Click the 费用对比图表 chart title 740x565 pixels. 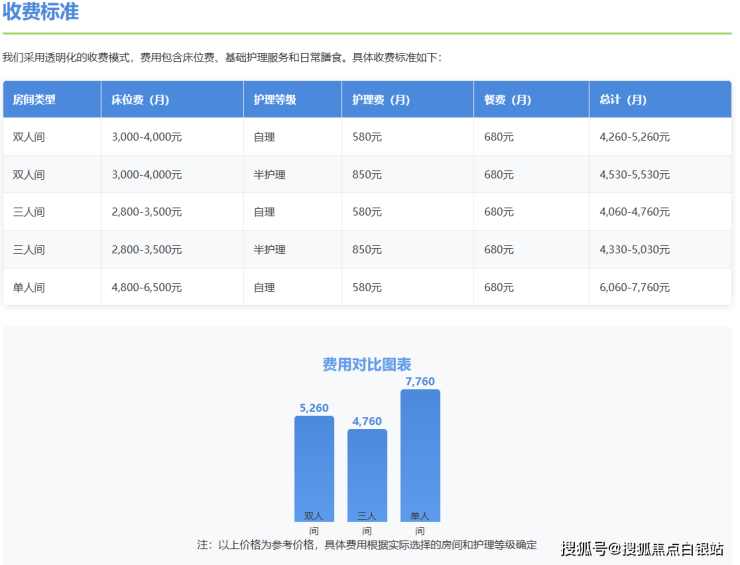[367, 365]
